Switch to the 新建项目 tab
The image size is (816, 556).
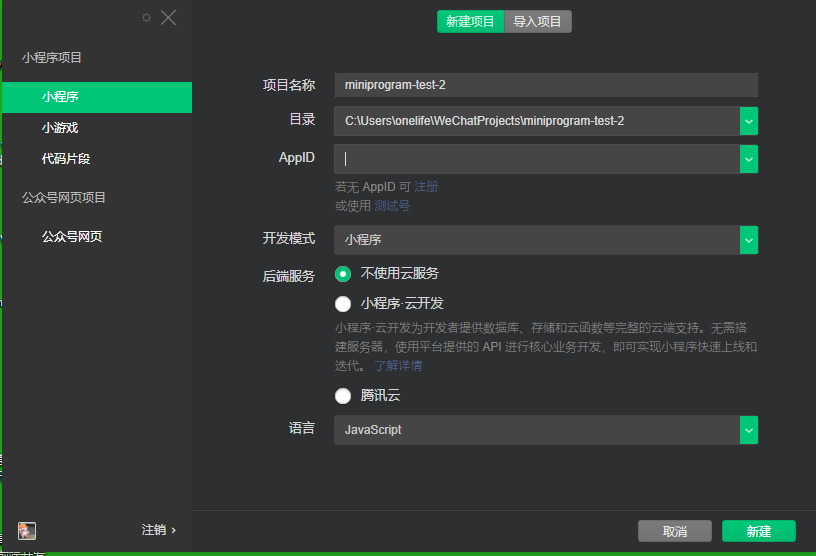pyautogui.click(x=470, y=21)
